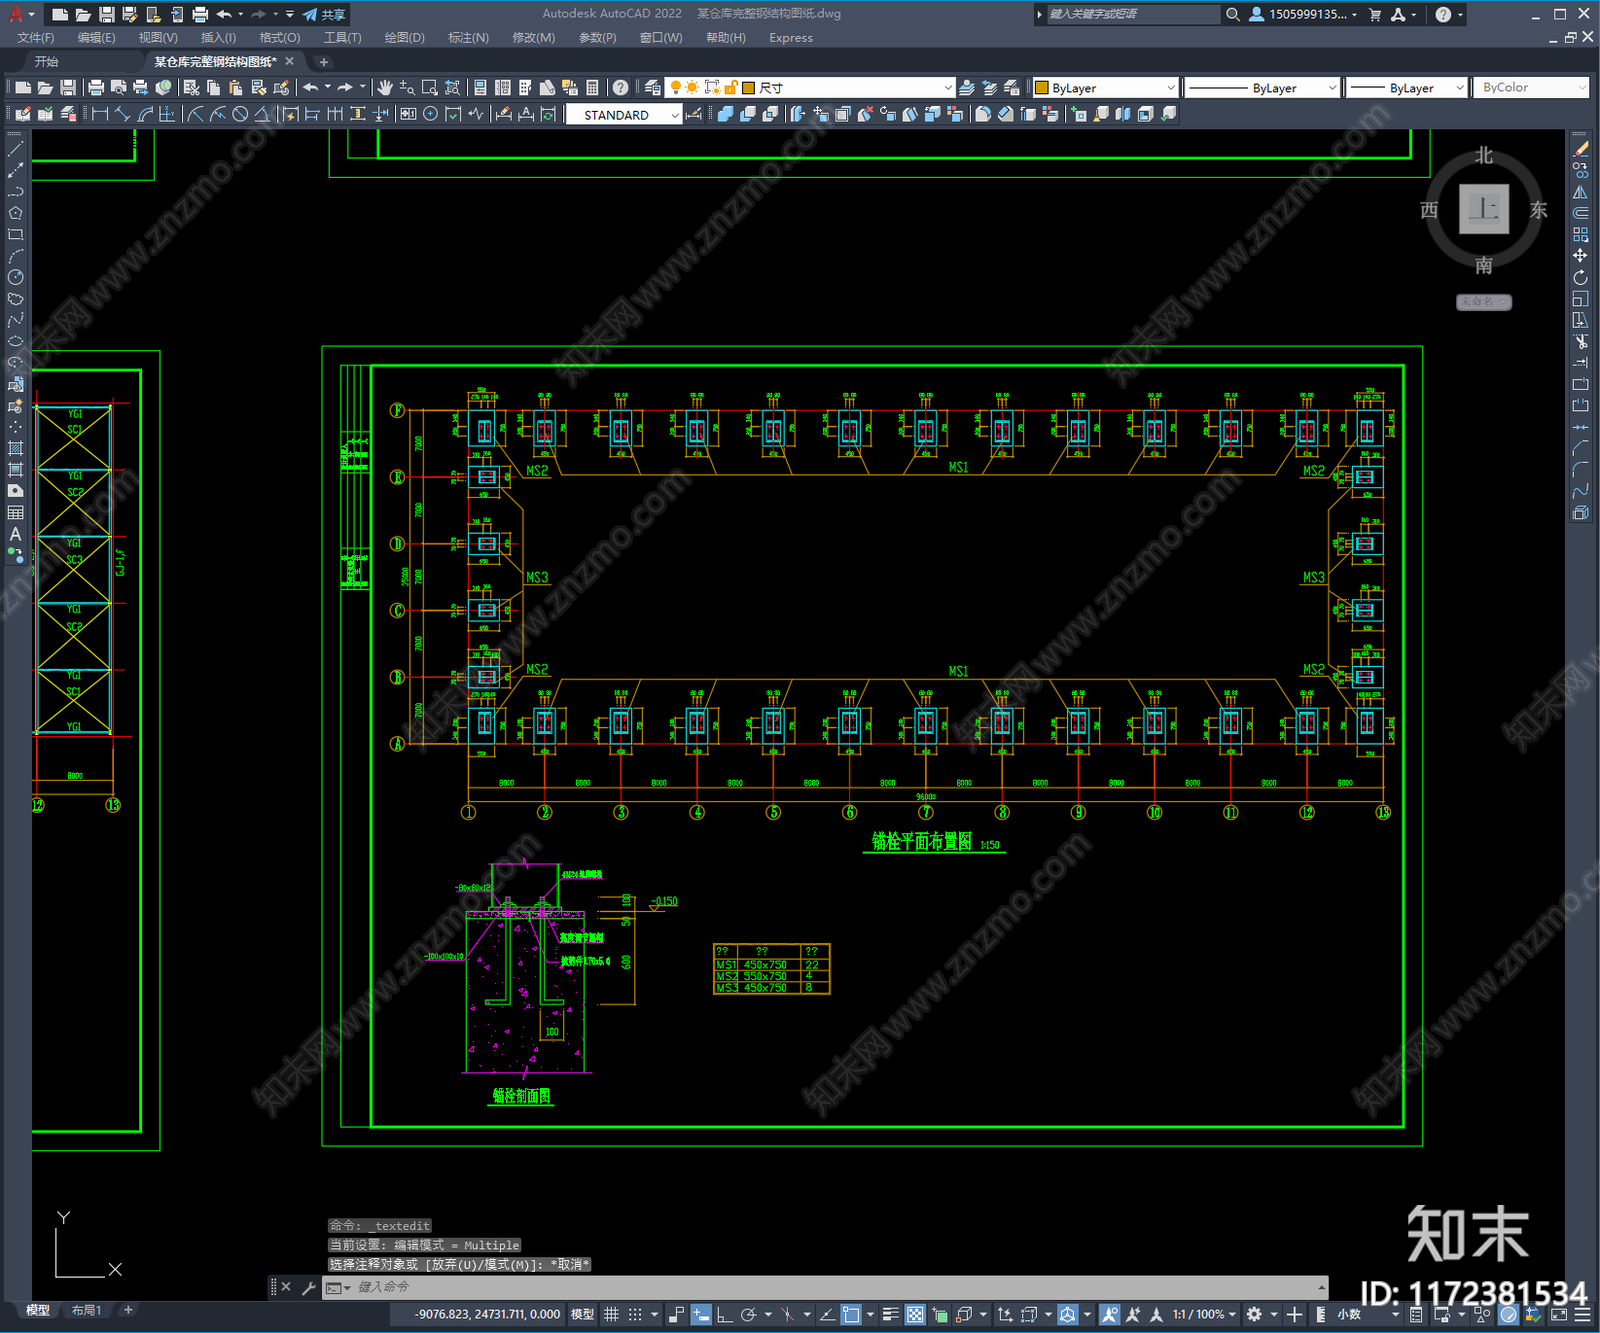1600x1333 pixels.
Task: Select the Move tool in modify toolbar
Action: [x=1580, y=256]
